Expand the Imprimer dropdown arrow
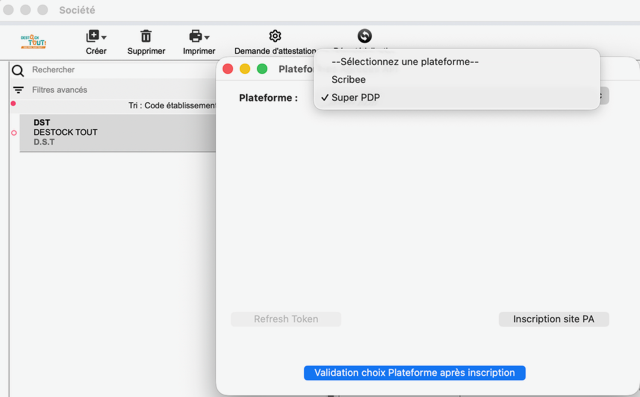This screenshot has height=397, width=640. click(x=207, y=37)
